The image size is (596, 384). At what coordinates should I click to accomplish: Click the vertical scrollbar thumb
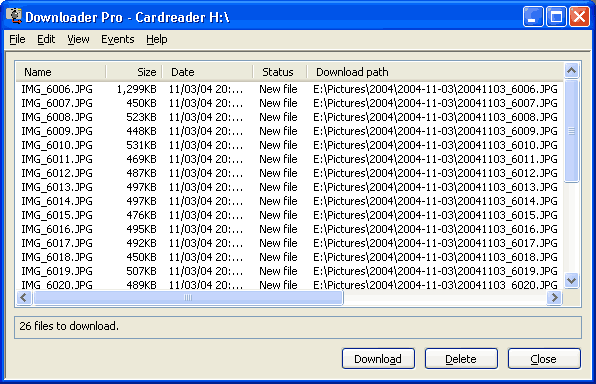[572, 131]
